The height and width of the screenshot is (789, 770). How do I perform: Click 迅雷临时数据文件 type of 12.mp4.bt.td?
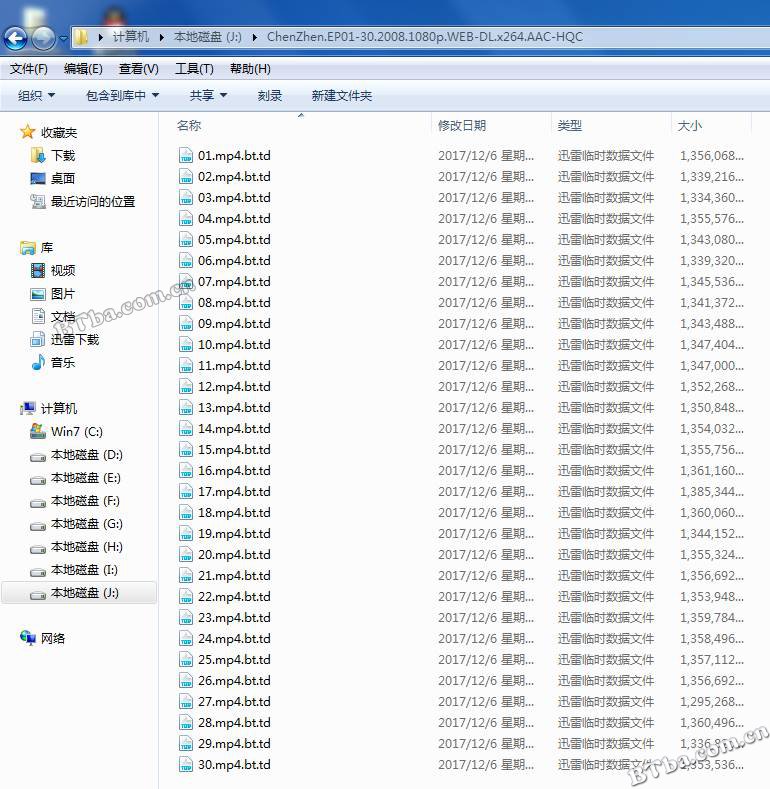tap(606, 386)
